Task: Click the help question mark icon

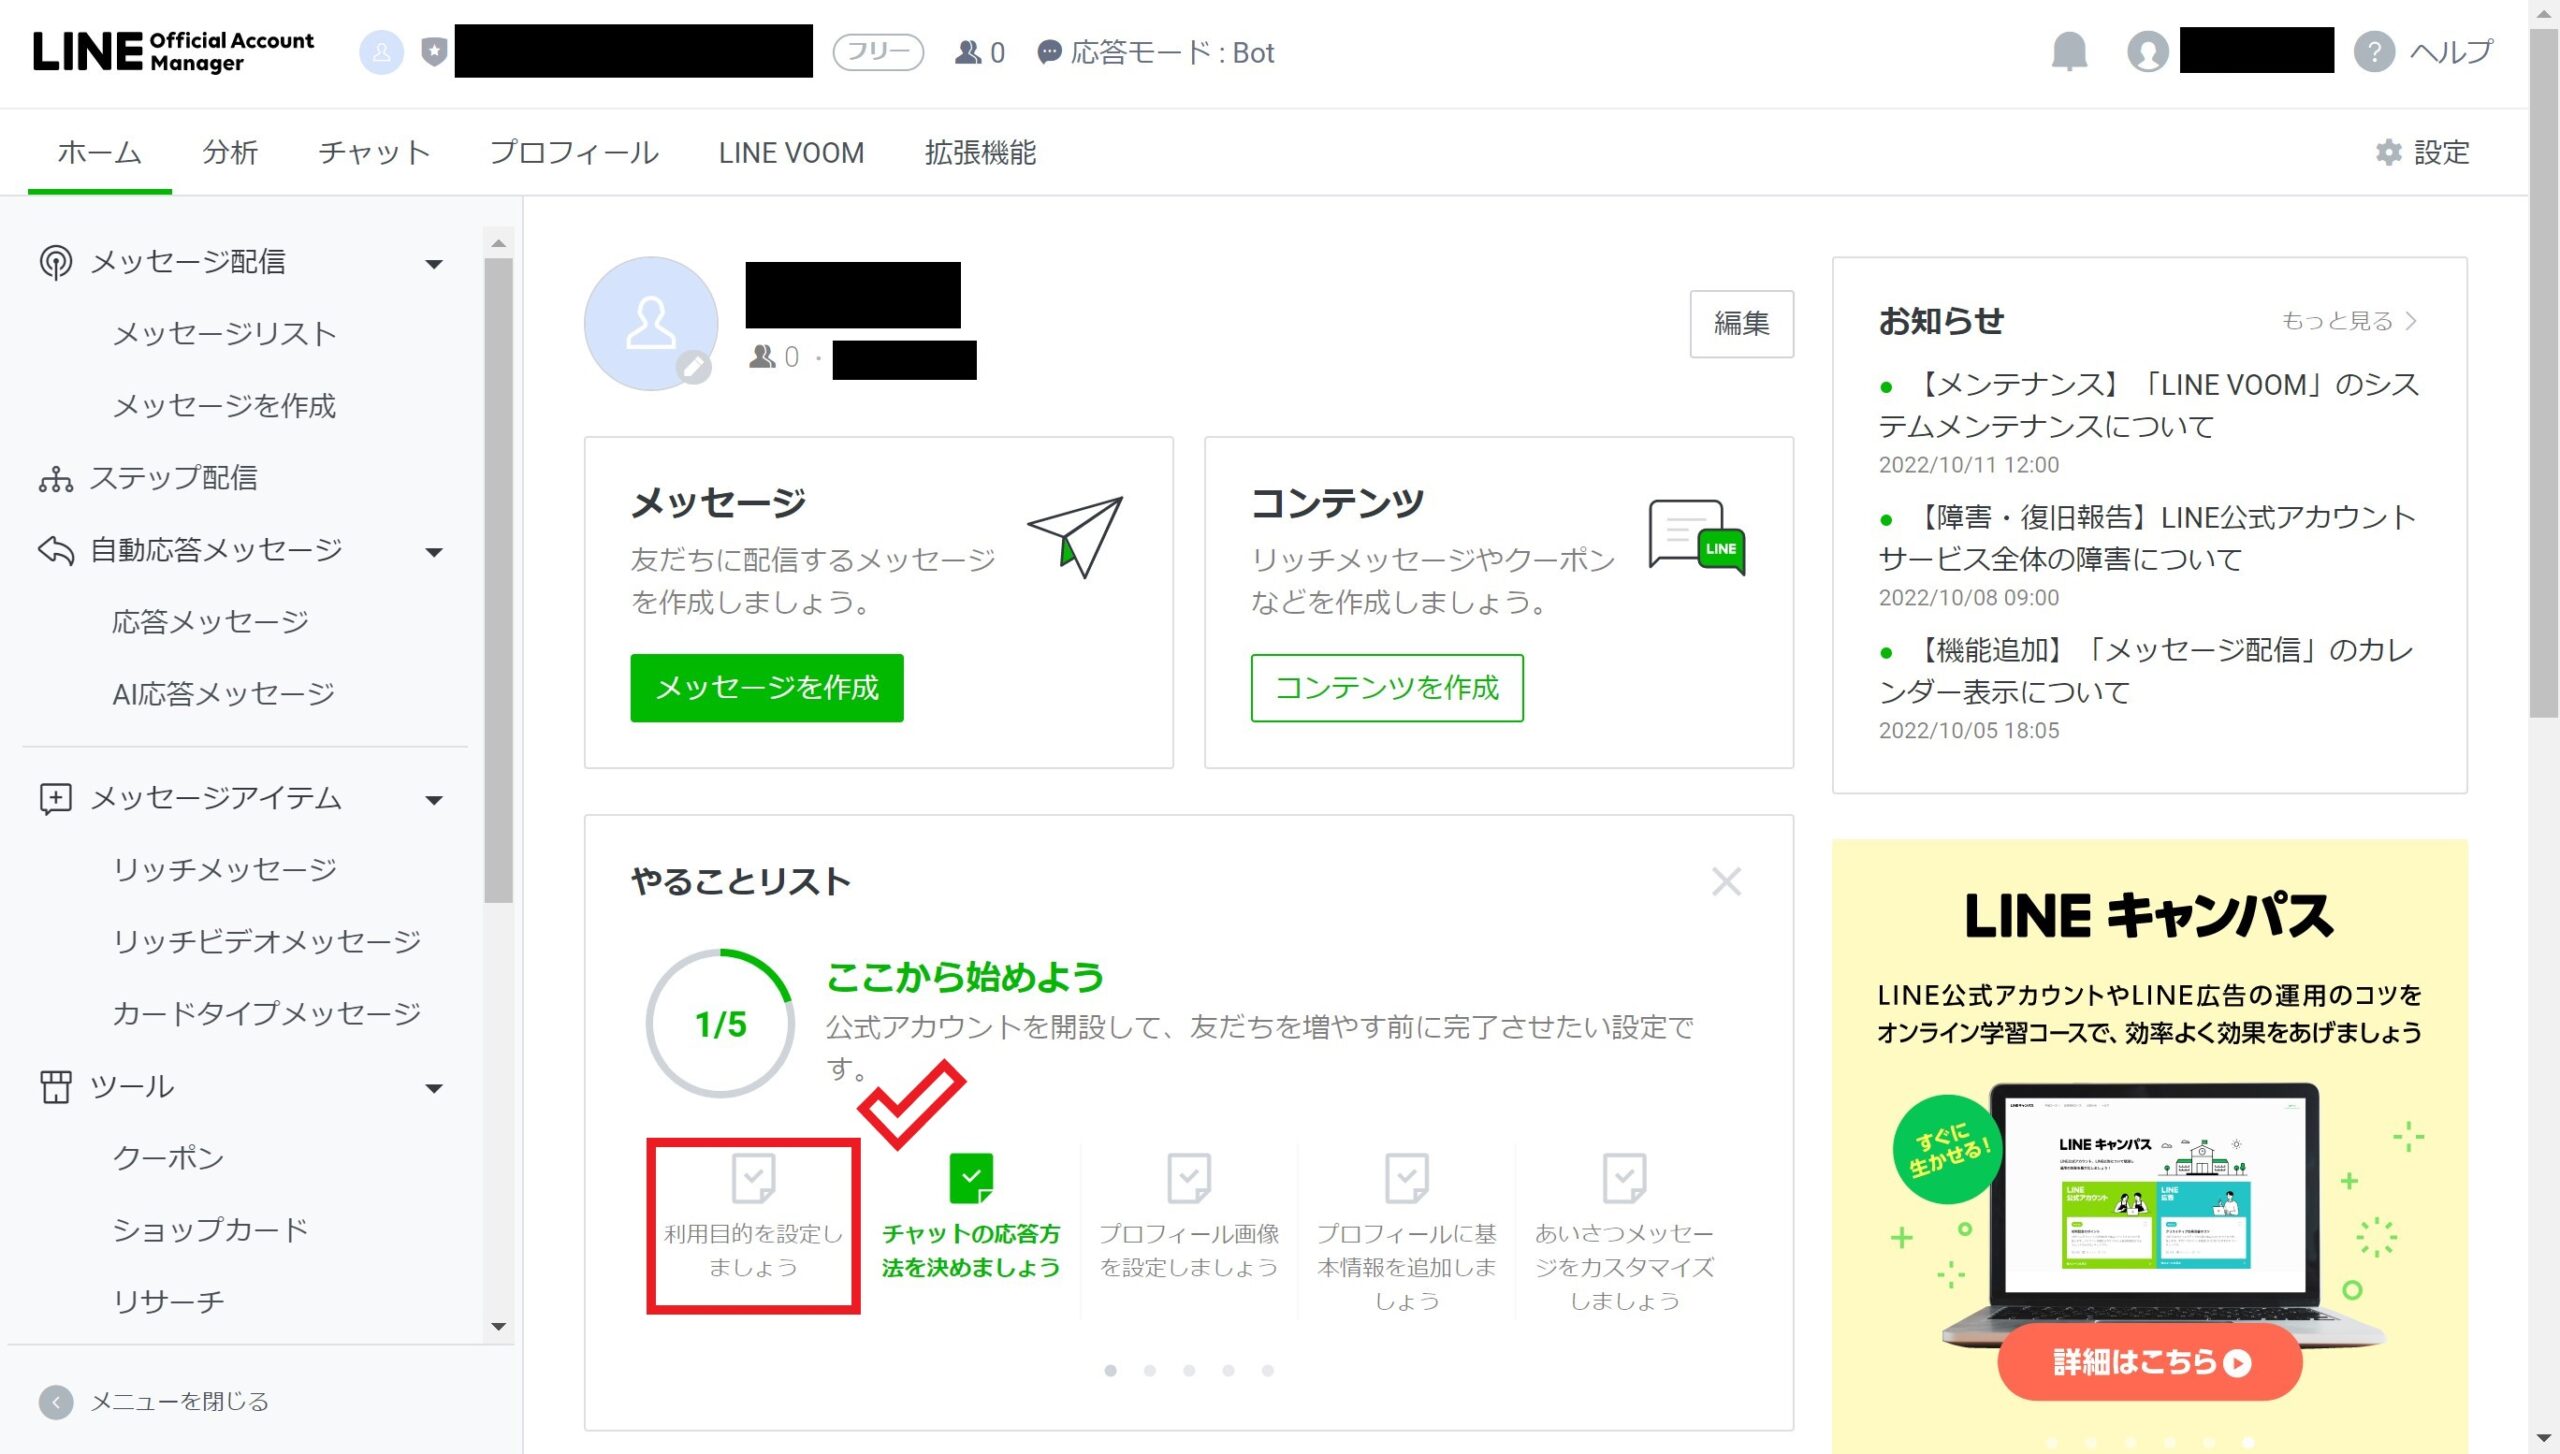Action: [x=2374, y=51]
